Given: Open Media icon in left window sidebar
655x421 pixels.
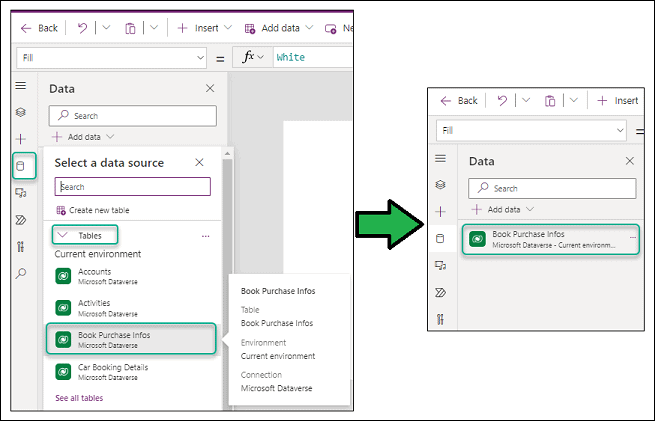Looking at the screenshot, I should coord(20,193).
